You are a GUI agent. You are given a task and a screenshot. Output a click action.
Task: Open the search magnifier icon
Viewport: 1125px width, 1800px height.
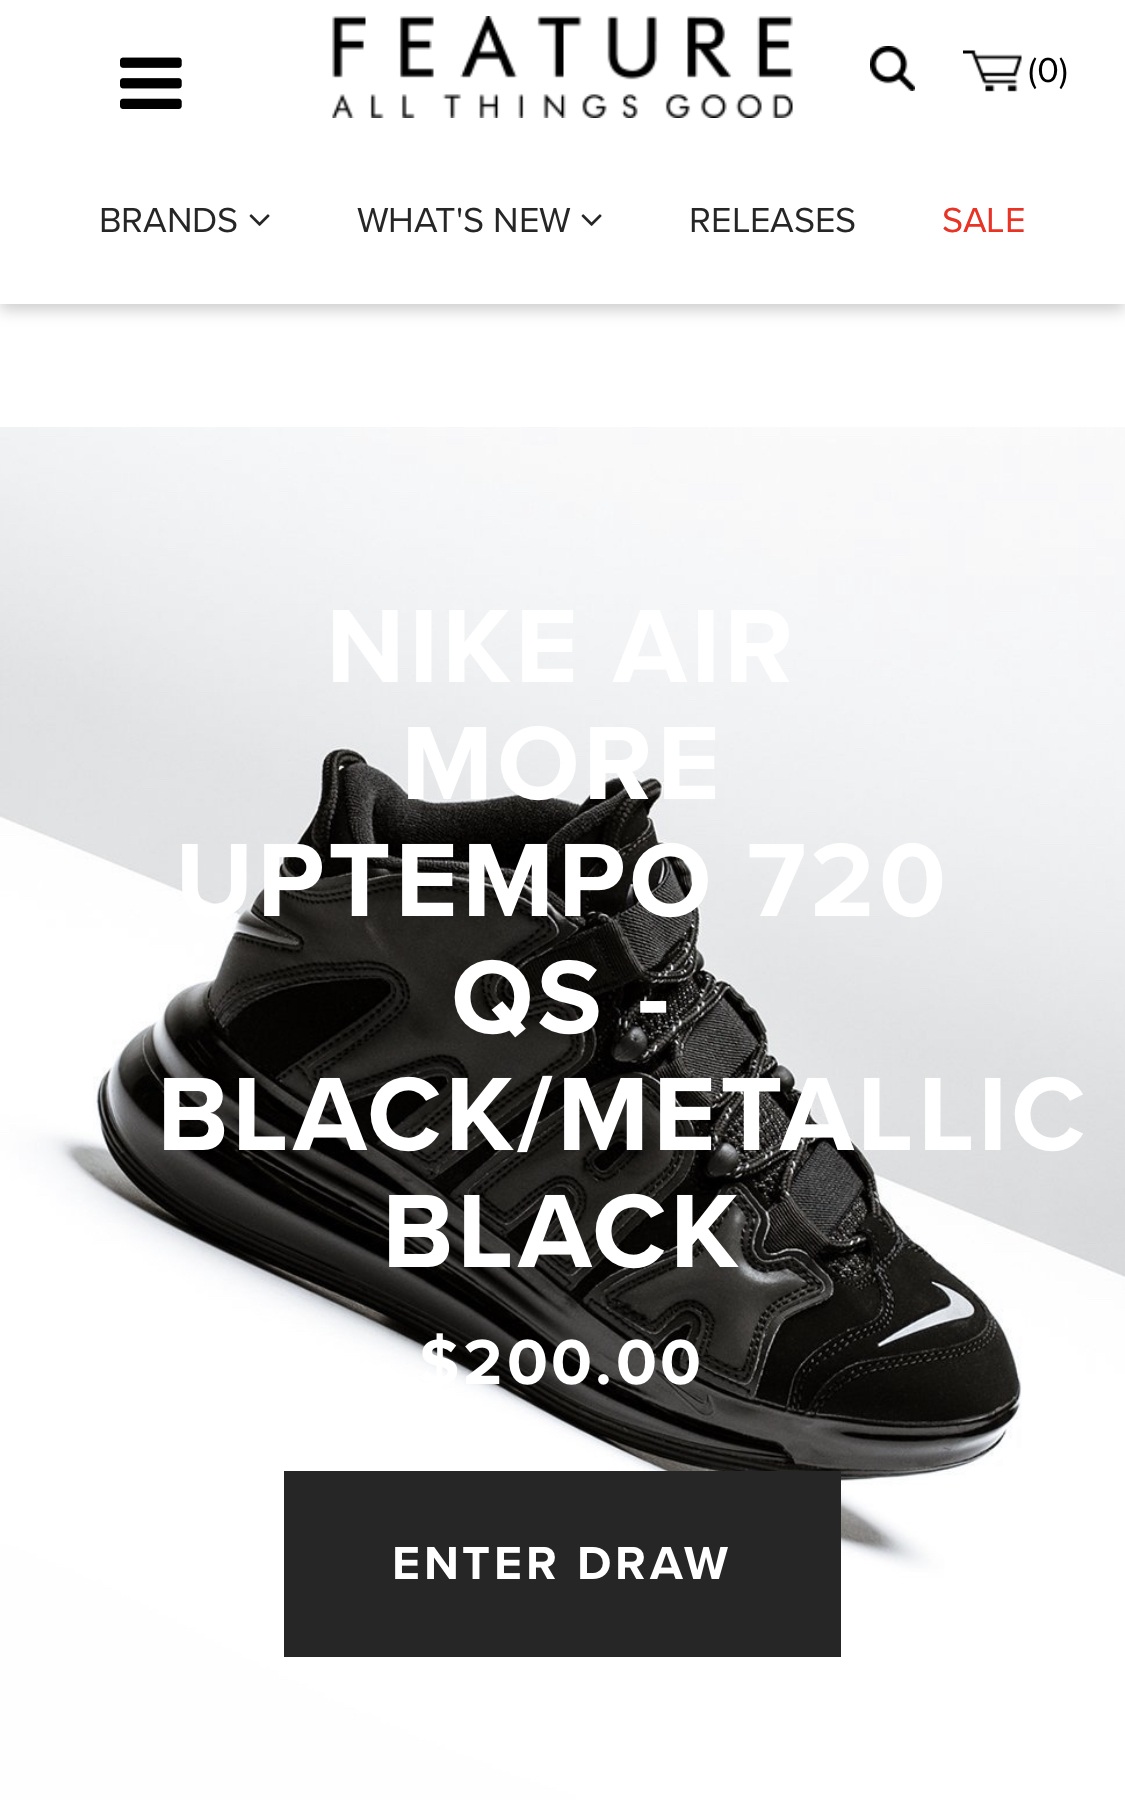point(892,69)
